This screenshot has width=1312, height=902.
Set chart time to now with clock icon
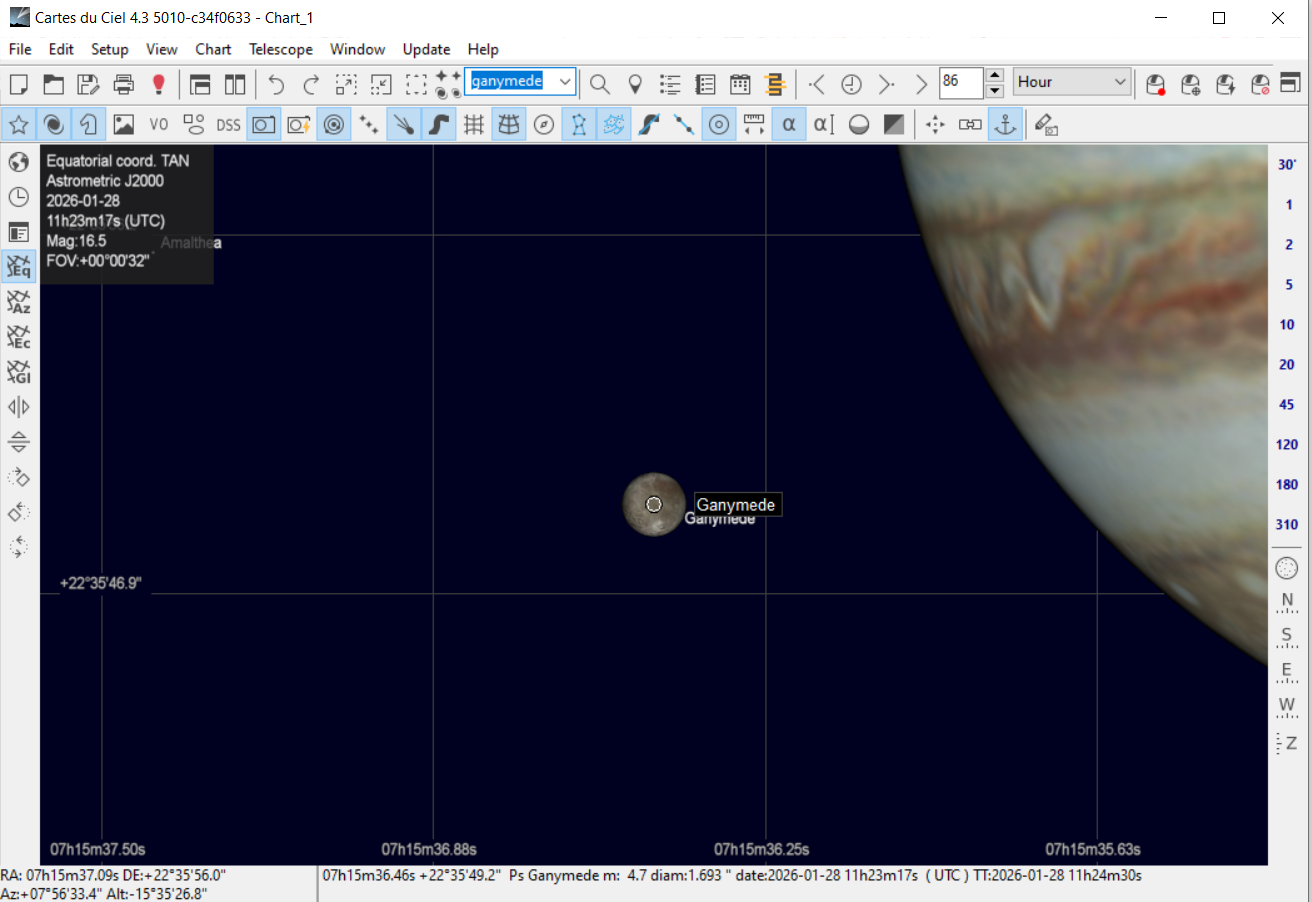(851, 84)
